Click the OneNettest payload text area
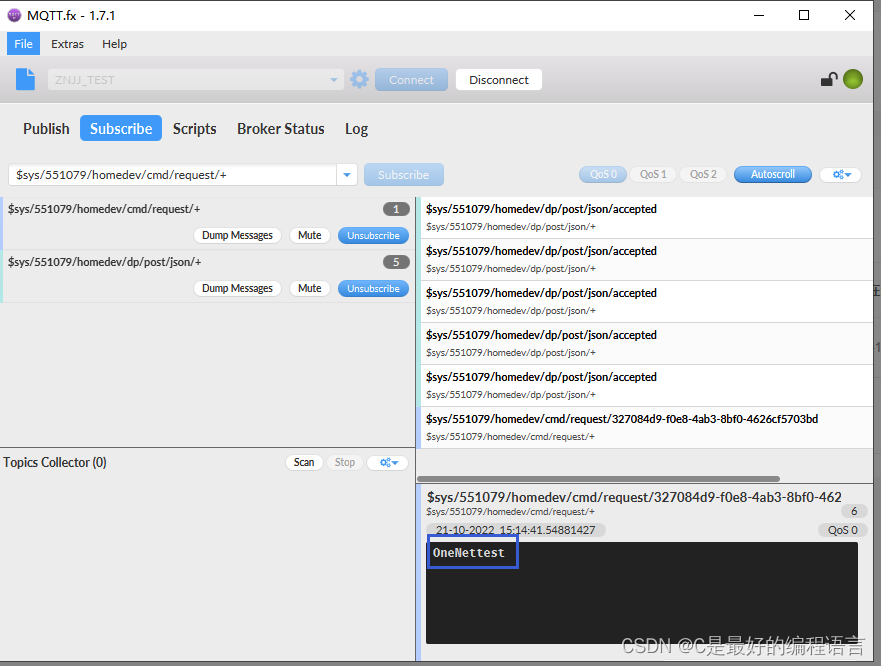The width and height of the screenshot is (881, 666). pos(642,593)
